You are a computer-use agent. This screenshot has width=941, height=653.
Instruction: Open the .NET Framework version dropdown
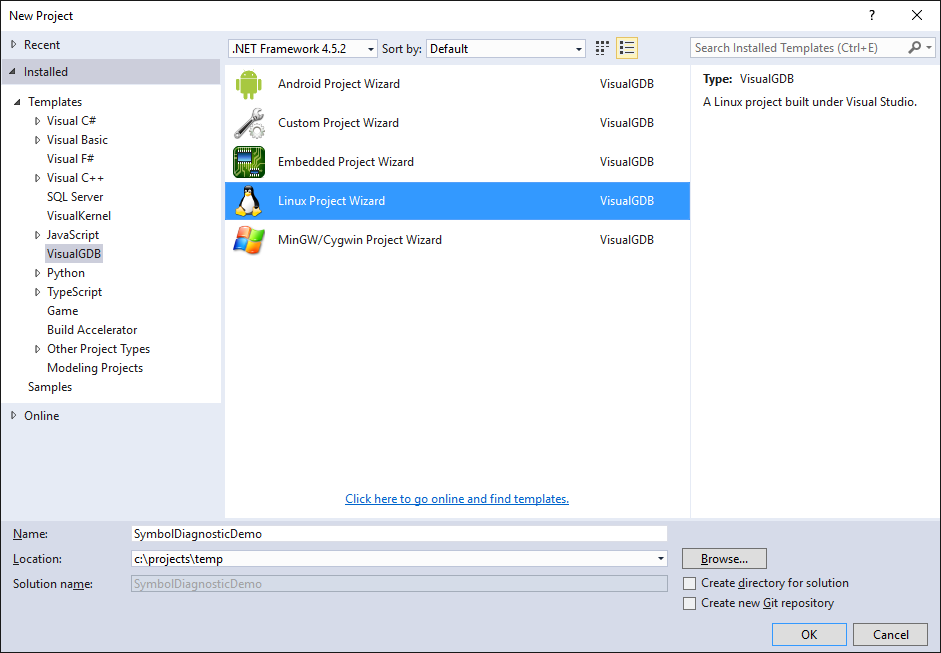click(x=302, y=49)
